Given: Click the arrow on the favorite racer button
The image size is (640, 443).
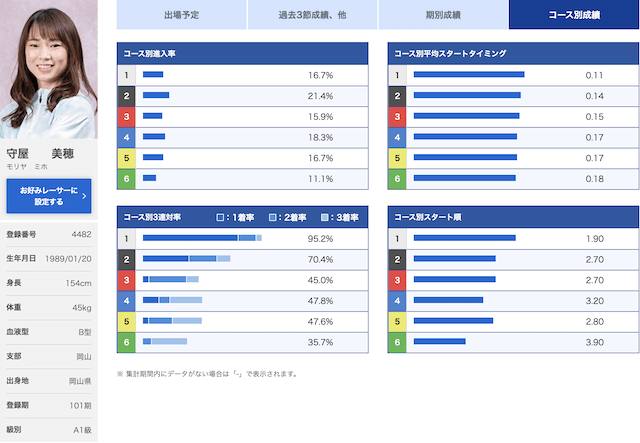Looking at the screenshot, I should 84,196.
